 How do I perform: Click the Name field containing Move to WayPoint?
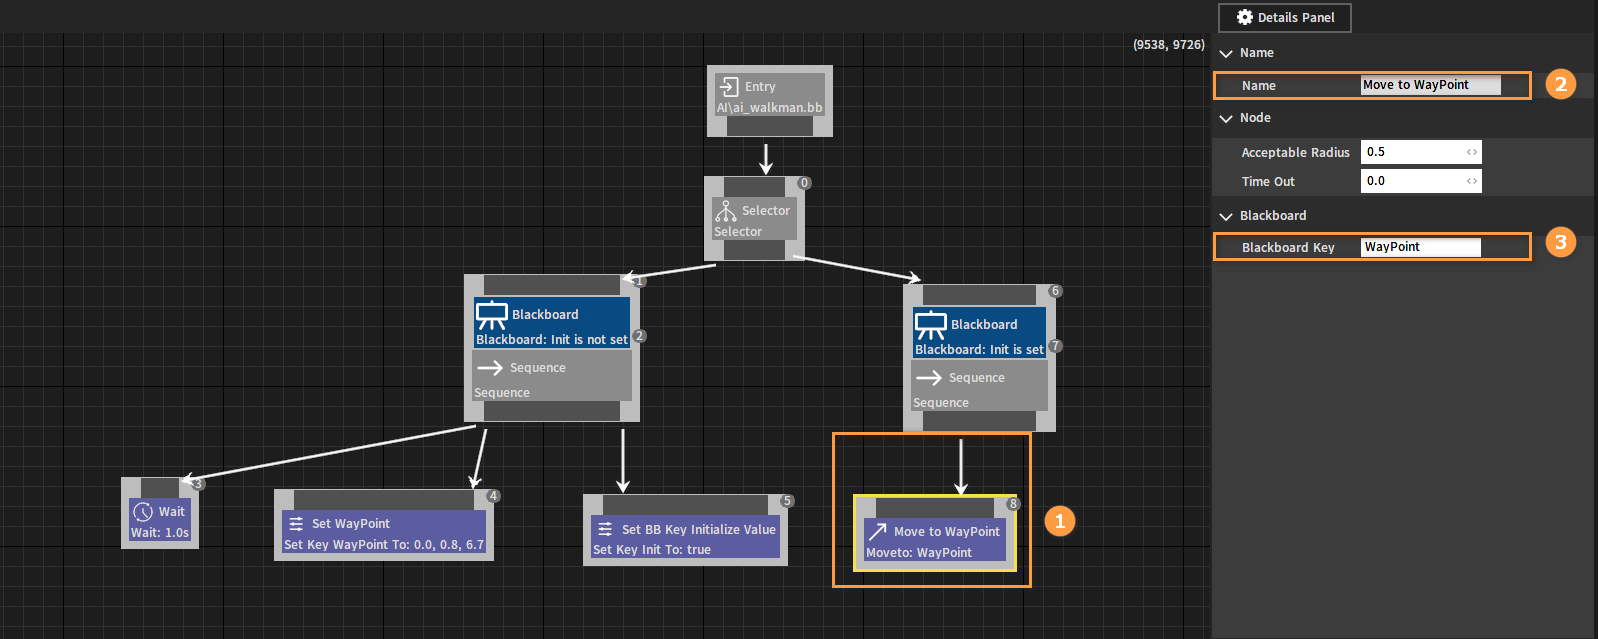(x=1430, y=85)
